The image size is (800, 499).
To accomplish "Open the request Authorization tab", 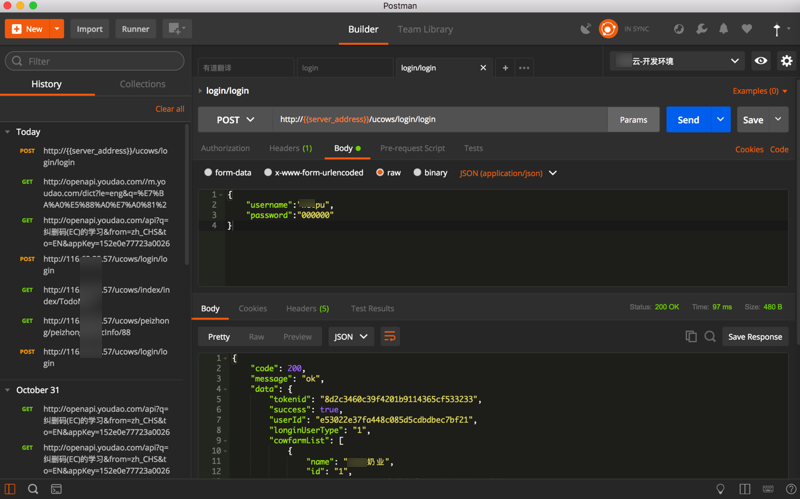I will (x=225, y=148).
